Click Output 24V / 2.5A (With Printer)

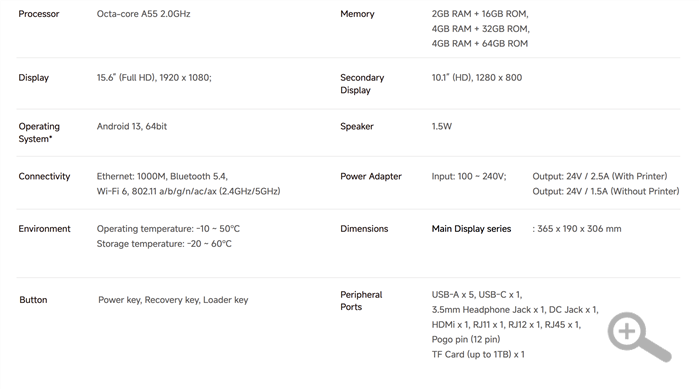coord(600,176)
